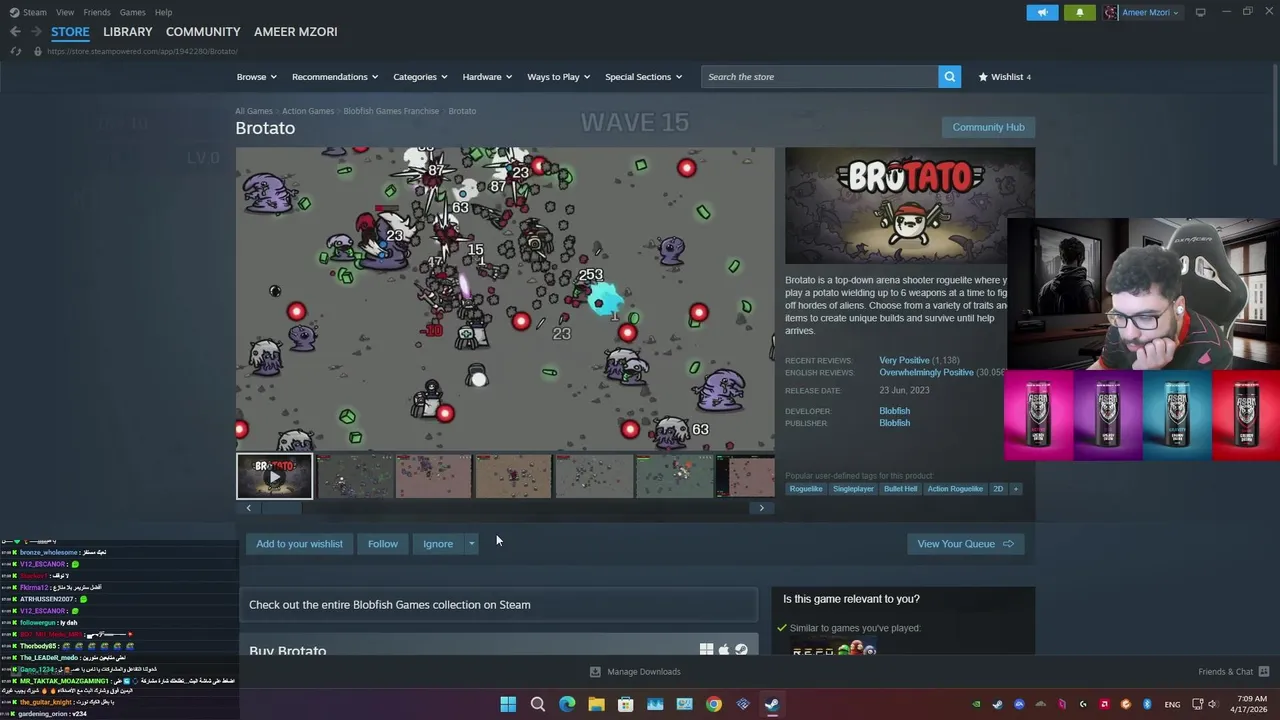Viewport: 1280px width, 720px height.
Task: Open the Wishlist star link
Action: pyautogui.click(x=1004, y=77)
